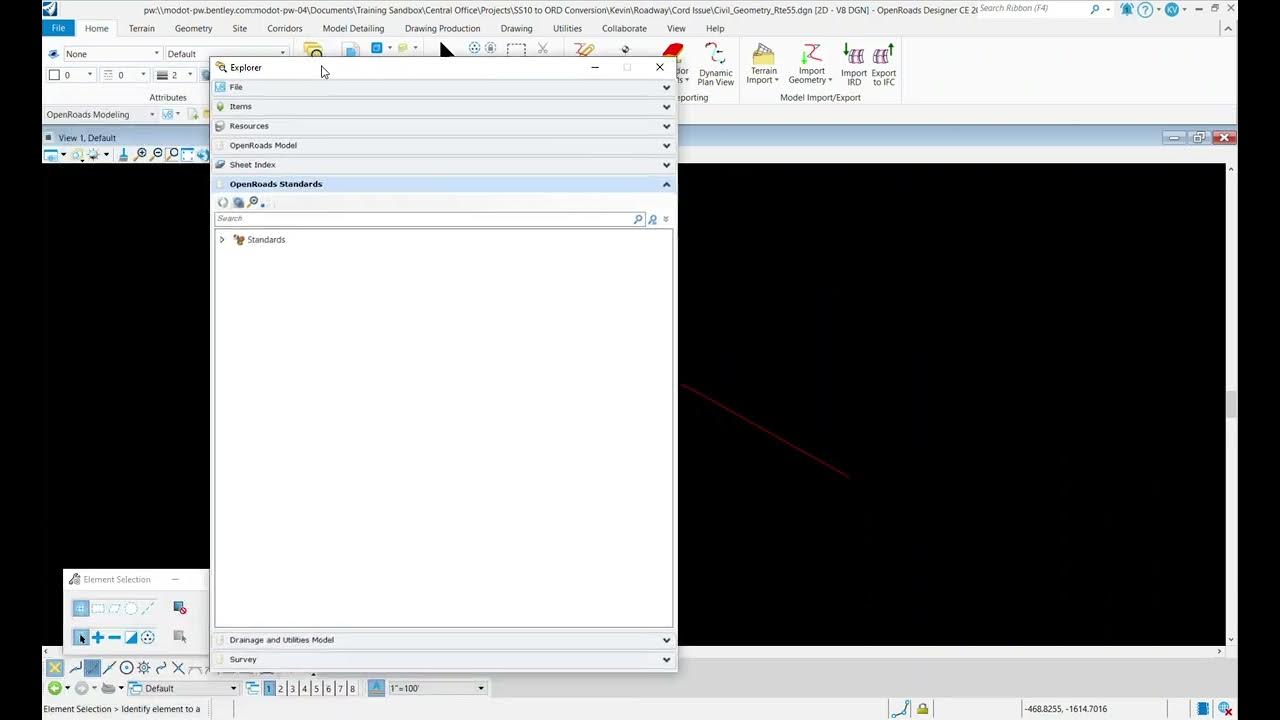Toggle the annotation scale lock icon
The height and width of the screenshot is (720, 1280).
click(x=376, y=688)
